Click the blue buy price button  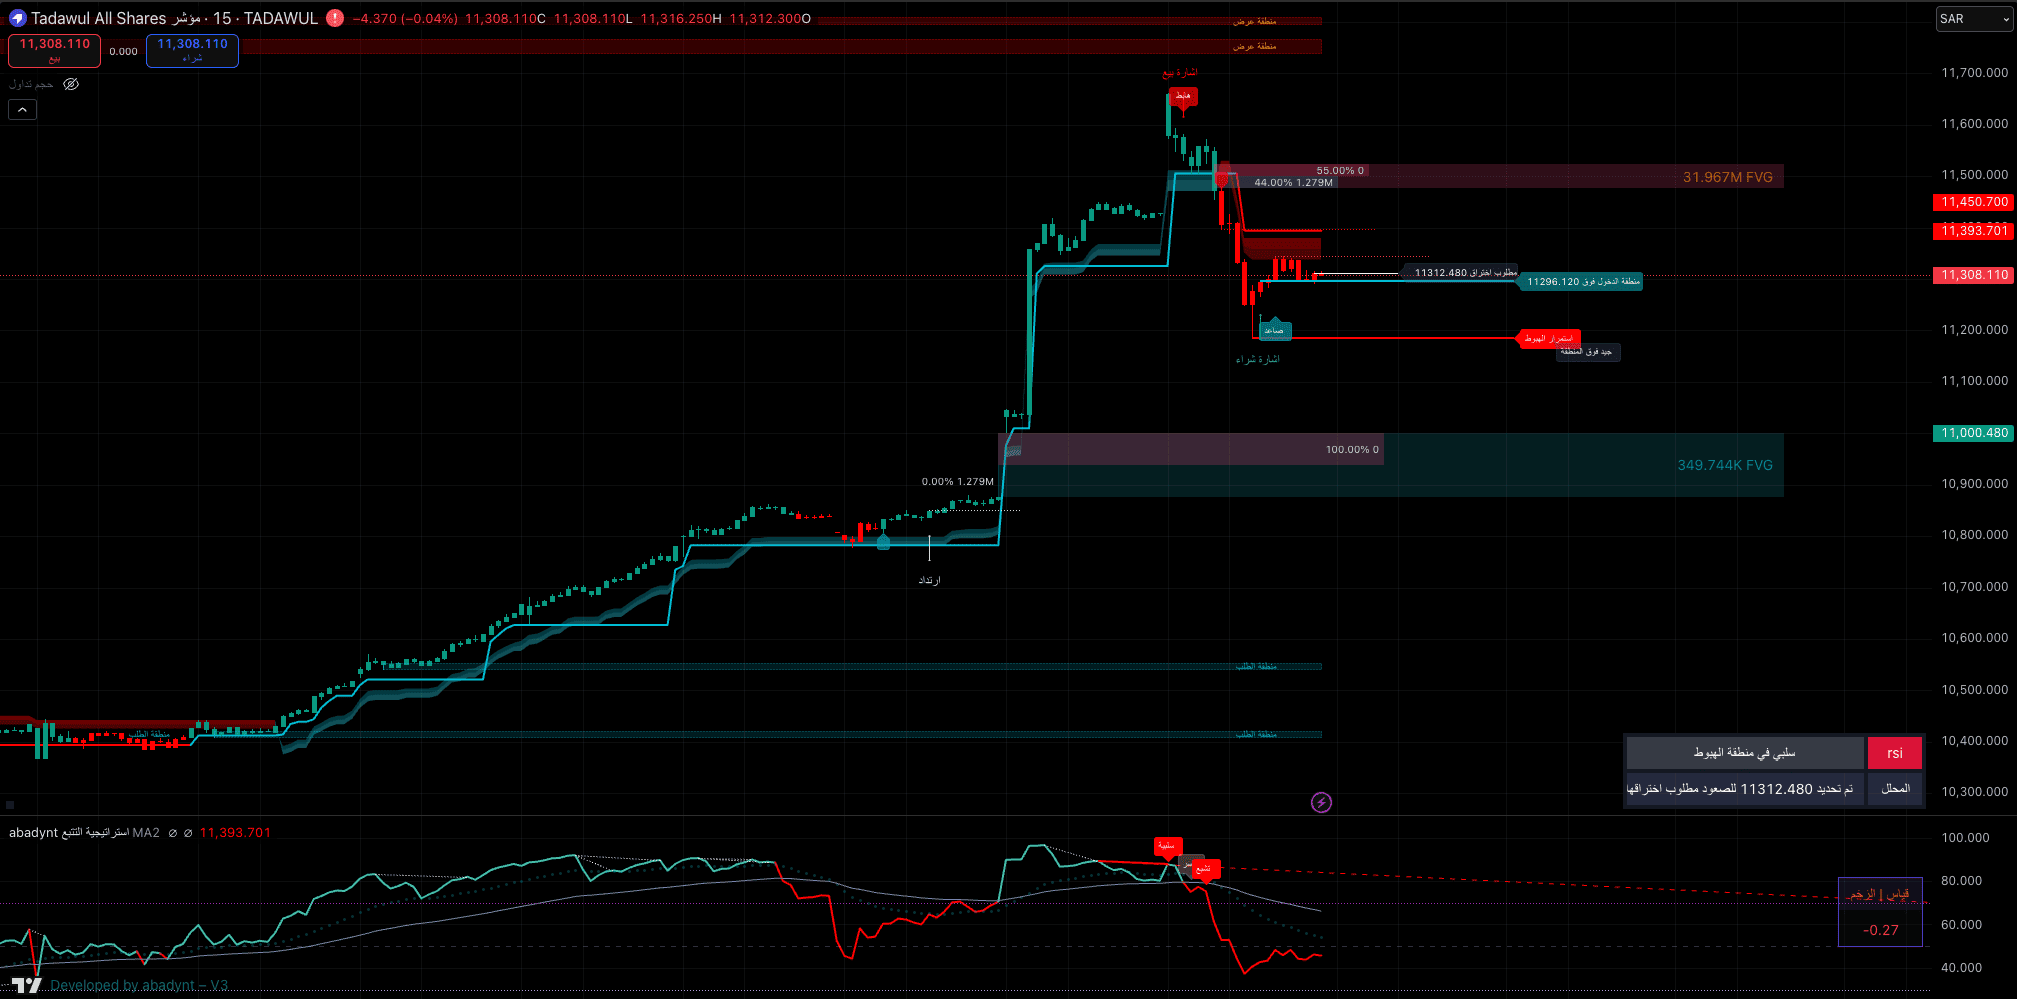click(x=192, y=50)
